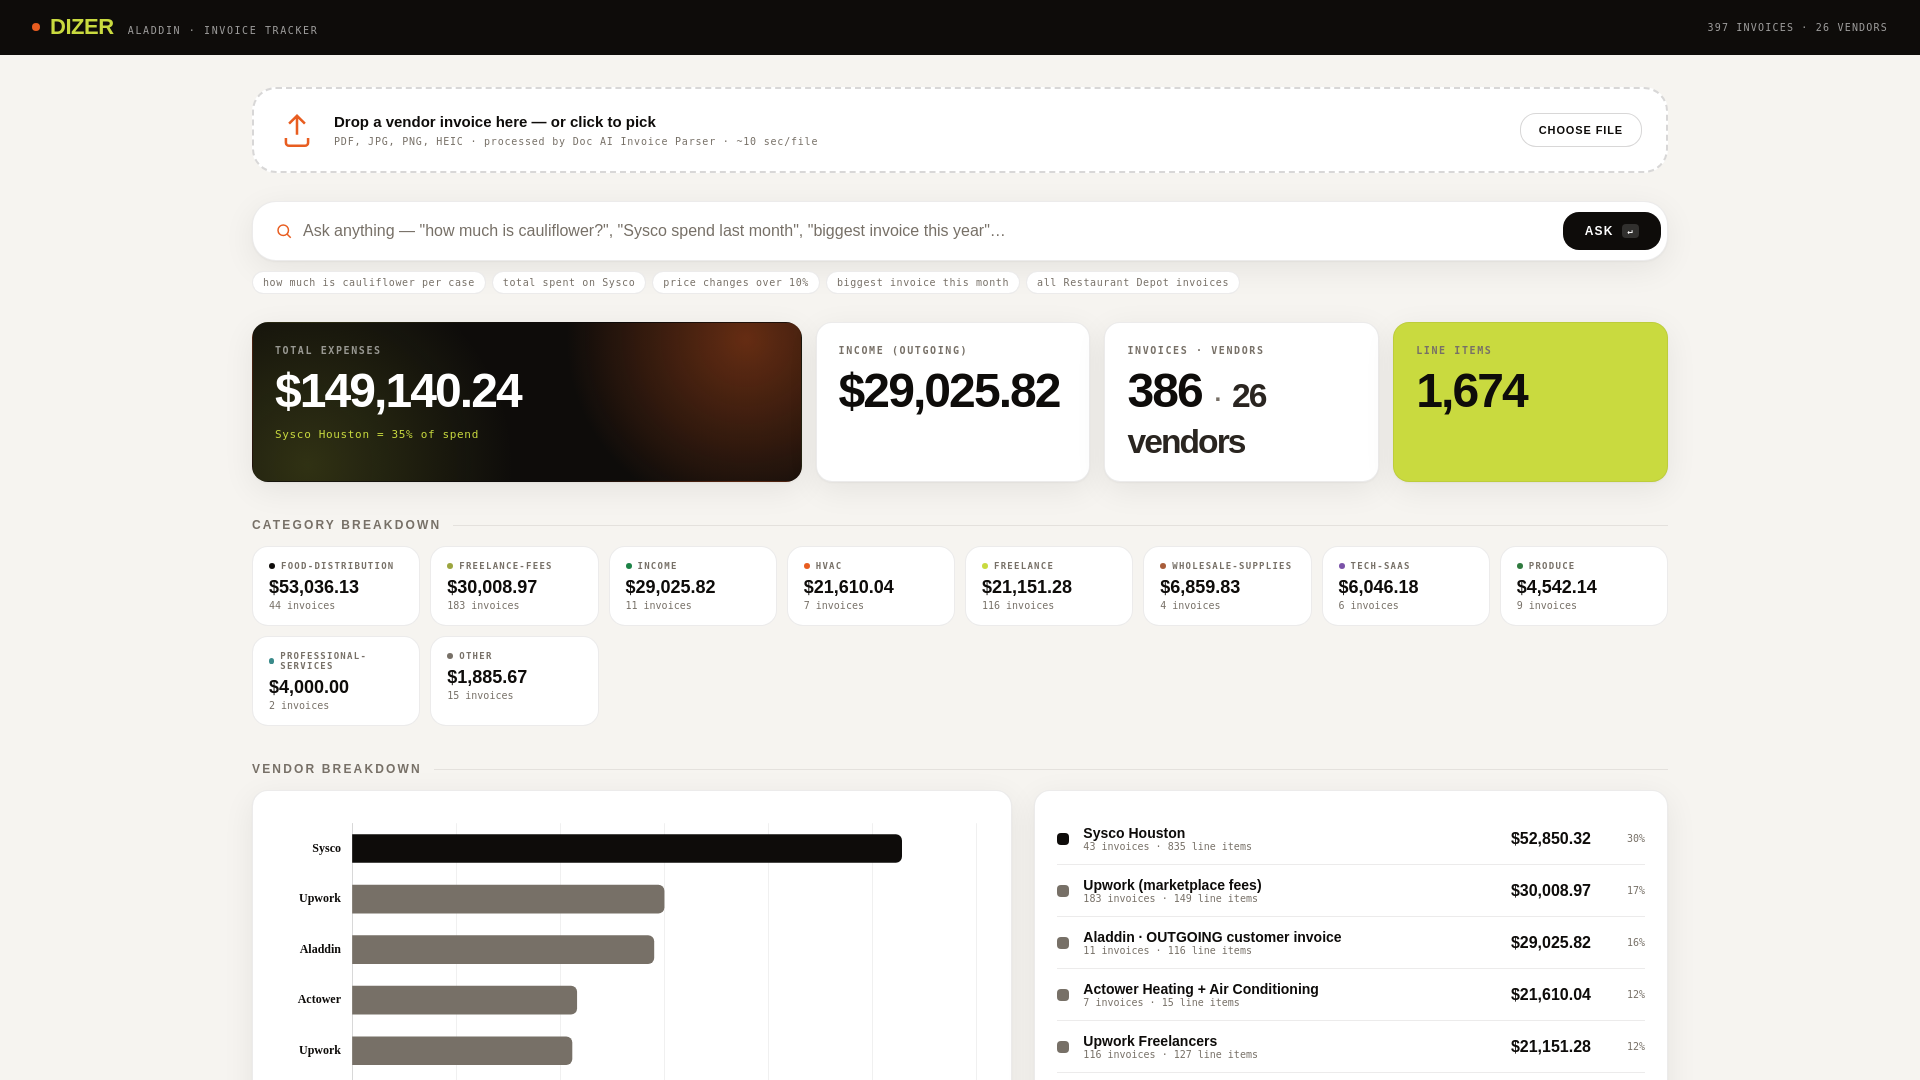Click the Upwork (marketplace fees) vendor name
The width and height of the screenshot is (1920, 1080).
[1172, 885]
